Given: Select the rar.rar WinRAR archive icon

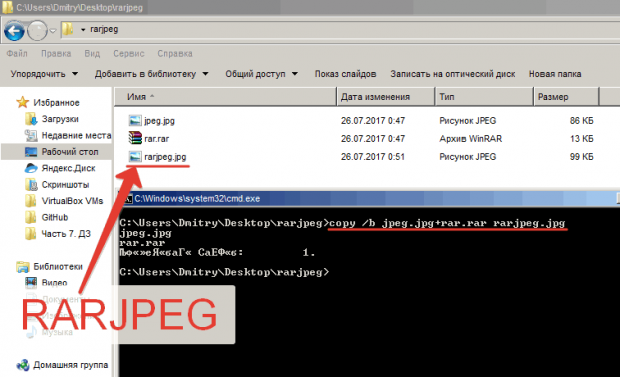Looking at the screenshot, I should [135, 138].
